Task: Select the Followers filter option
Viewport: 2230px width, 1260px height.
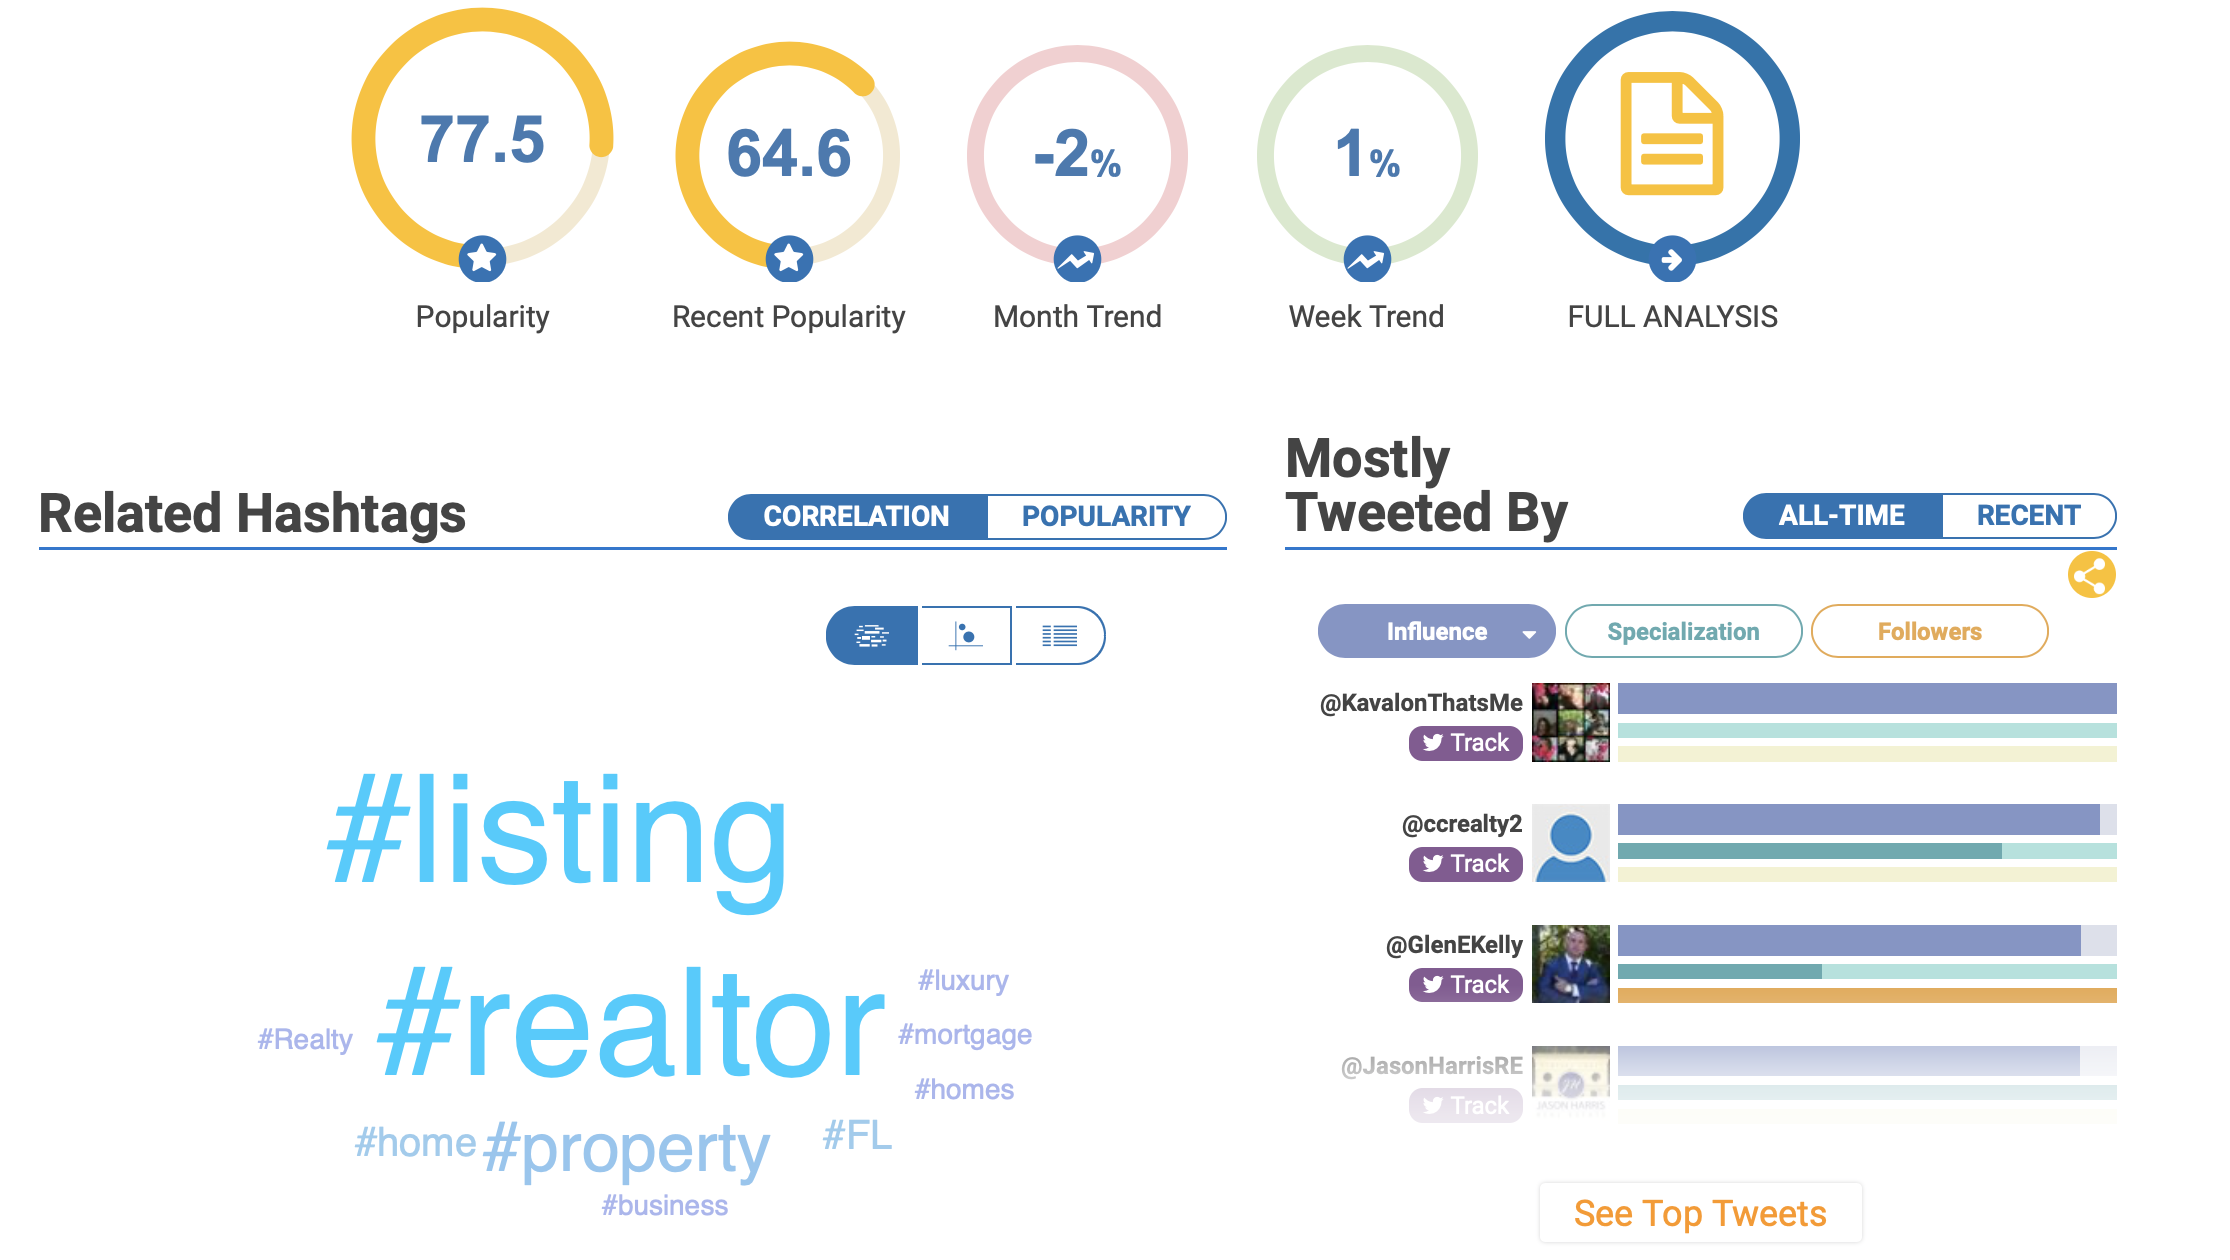Action: (x=1927, y=629)
